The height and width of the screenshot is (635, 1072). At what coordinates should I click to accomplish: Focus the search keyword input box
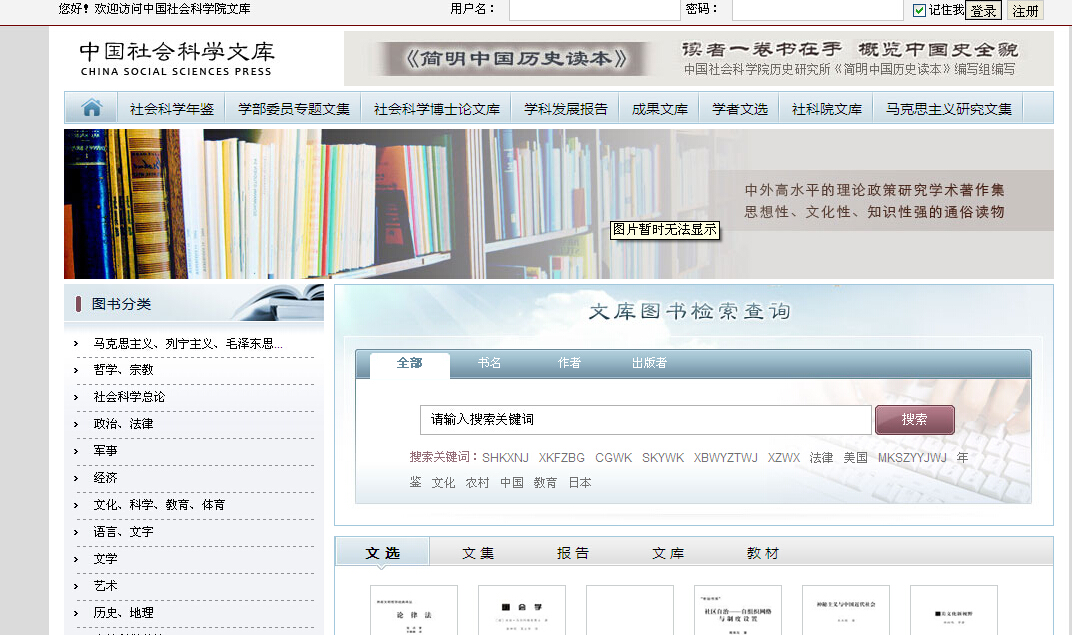tap(645, 420)
